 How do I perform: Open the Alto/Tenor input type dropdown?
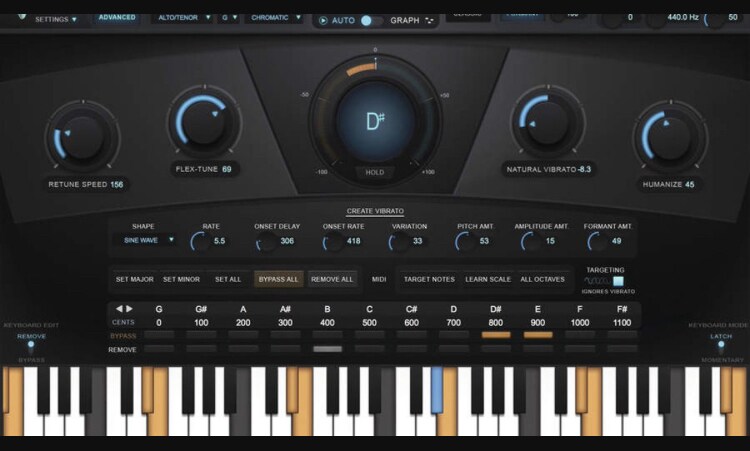pyautogui.click(x=184, y=18)
